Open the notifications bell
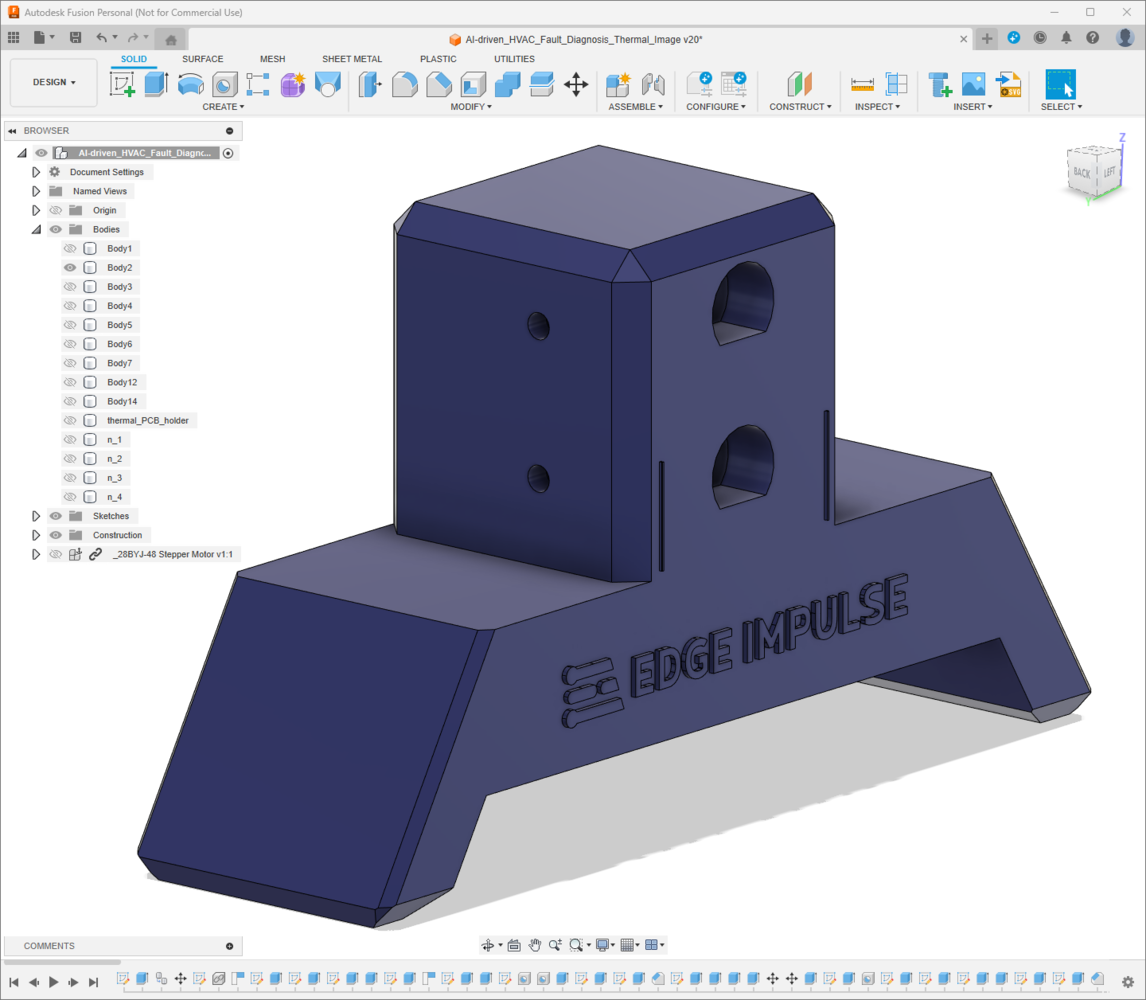This screenshot has height=1000, width=1146. coord(1066,38)
